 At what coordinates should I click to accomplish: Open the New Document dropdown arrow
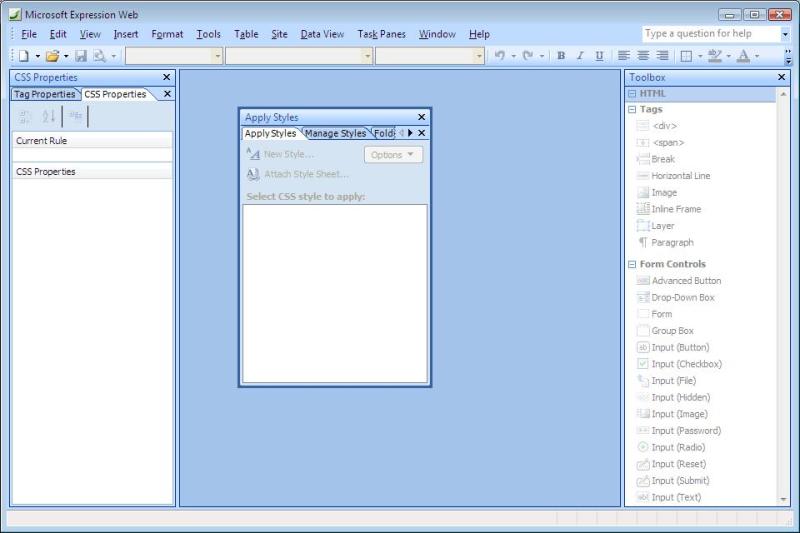click(37, 56)
